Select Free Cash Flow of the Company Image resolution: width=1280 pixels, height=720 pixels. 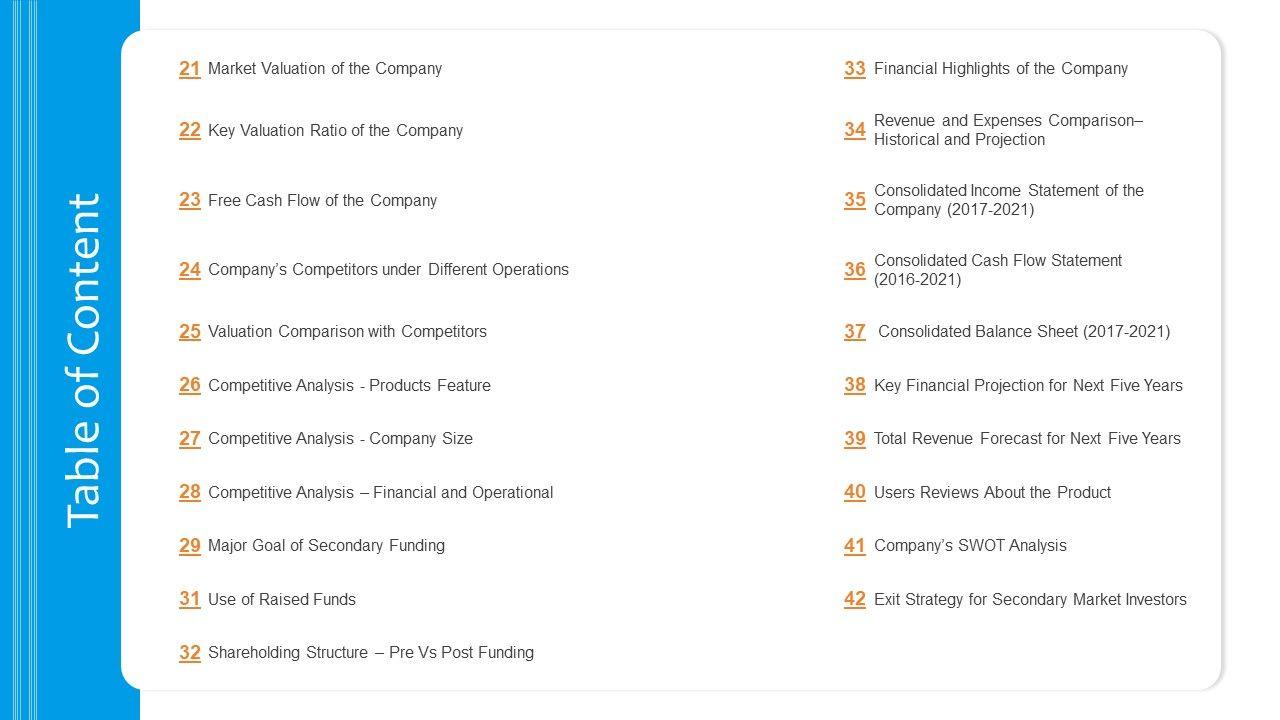click(322, 200)
